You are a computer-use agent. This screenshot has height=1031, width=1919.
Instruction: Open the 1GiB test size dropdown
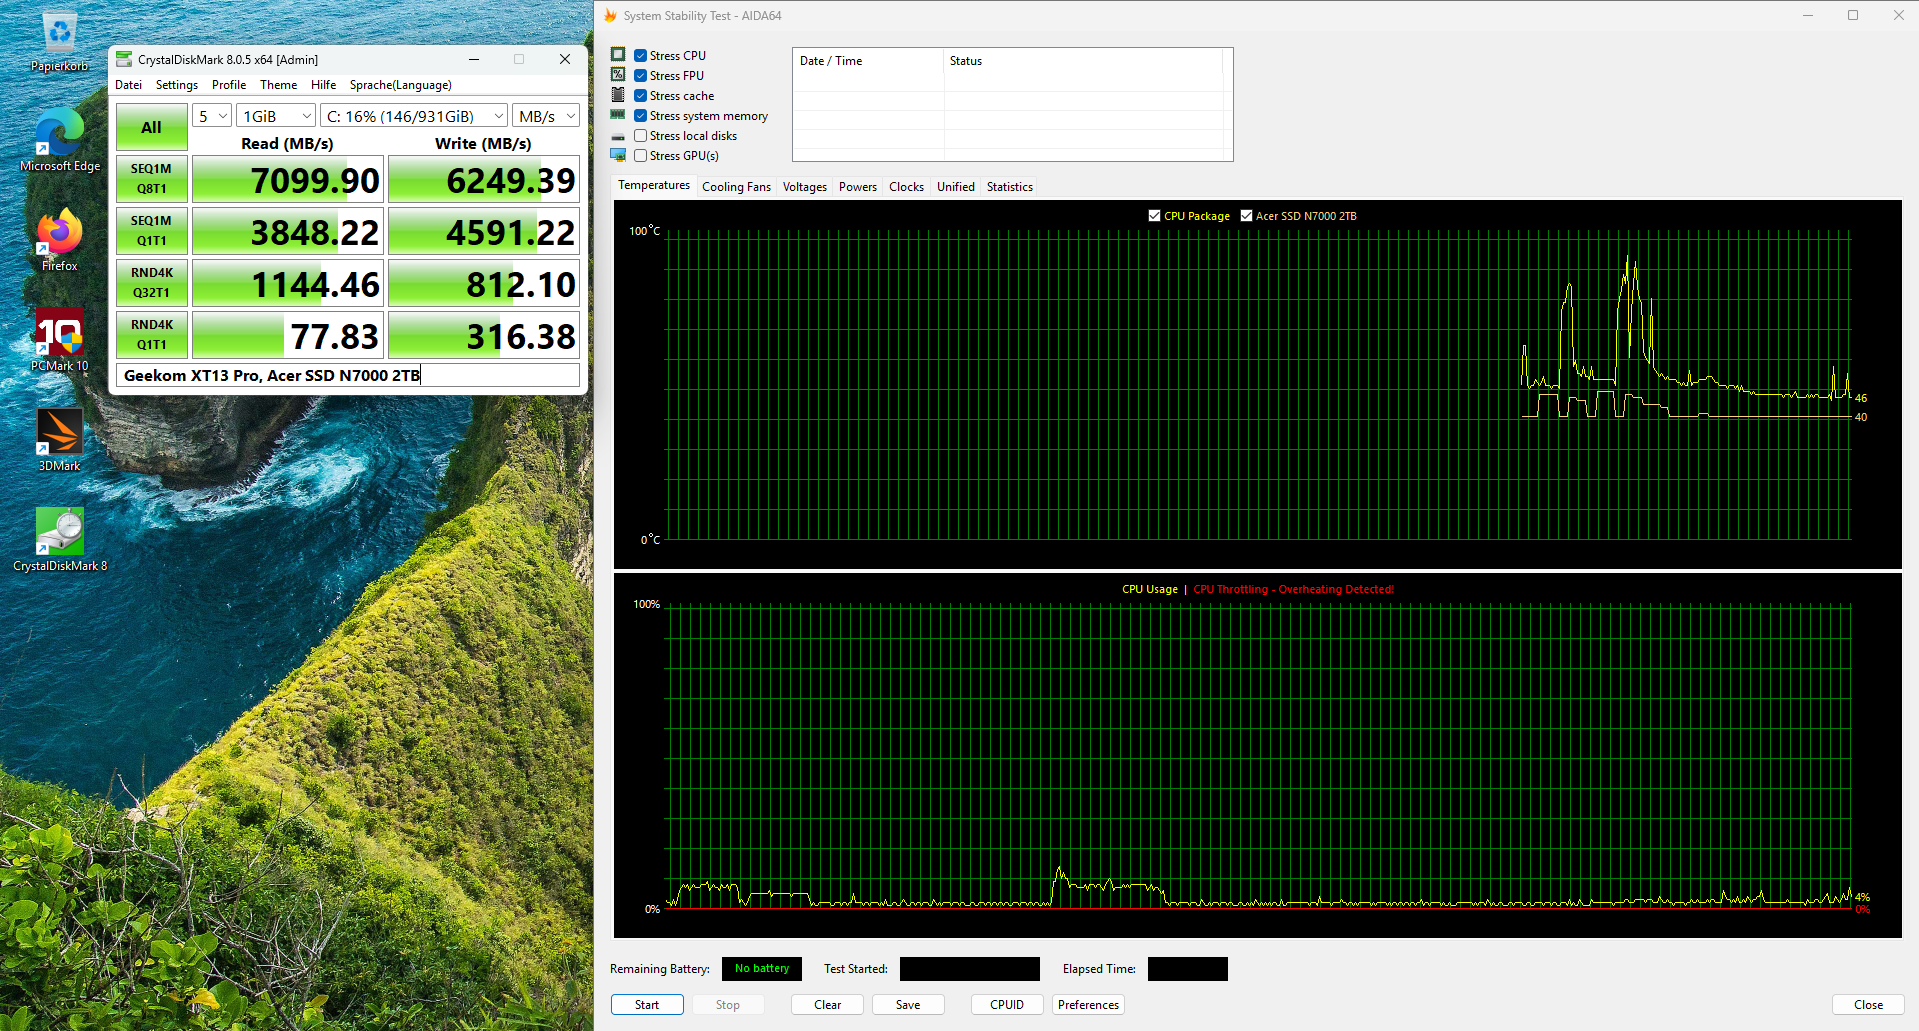[277, 117]
